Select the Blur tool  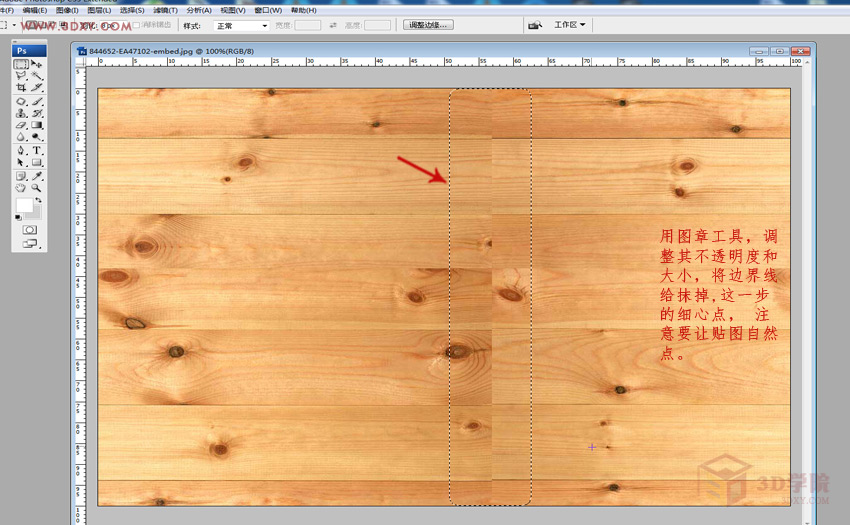point(21,137)
